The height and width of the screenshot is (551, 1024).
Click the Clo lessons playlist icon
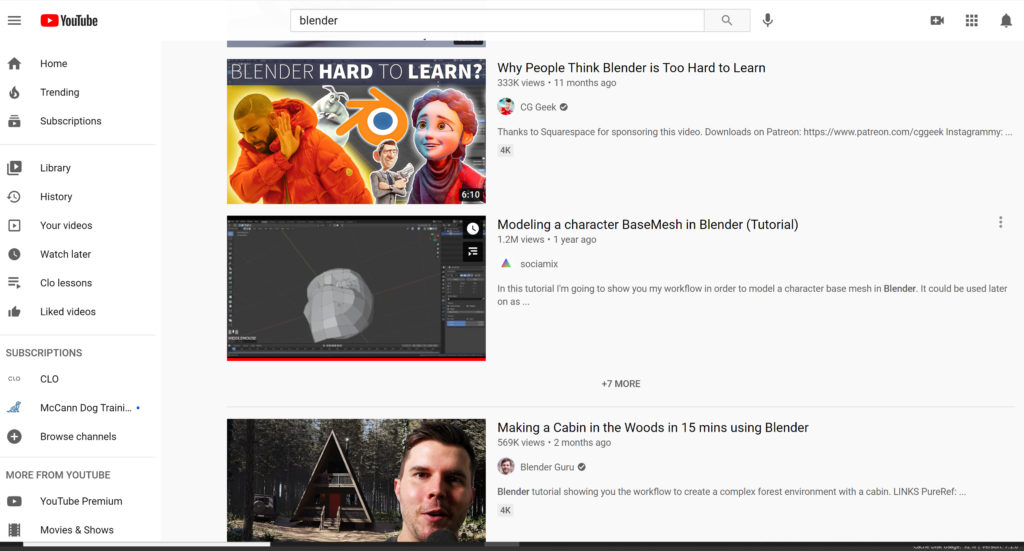14,283
